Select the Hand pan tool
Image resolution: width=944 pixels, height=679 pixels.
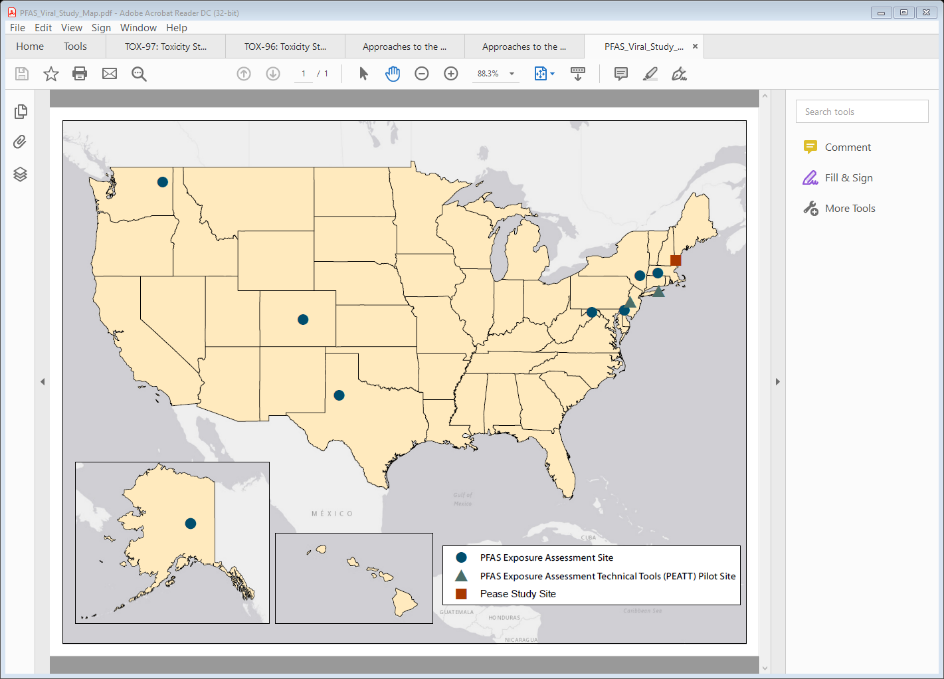tap(393, 74)
